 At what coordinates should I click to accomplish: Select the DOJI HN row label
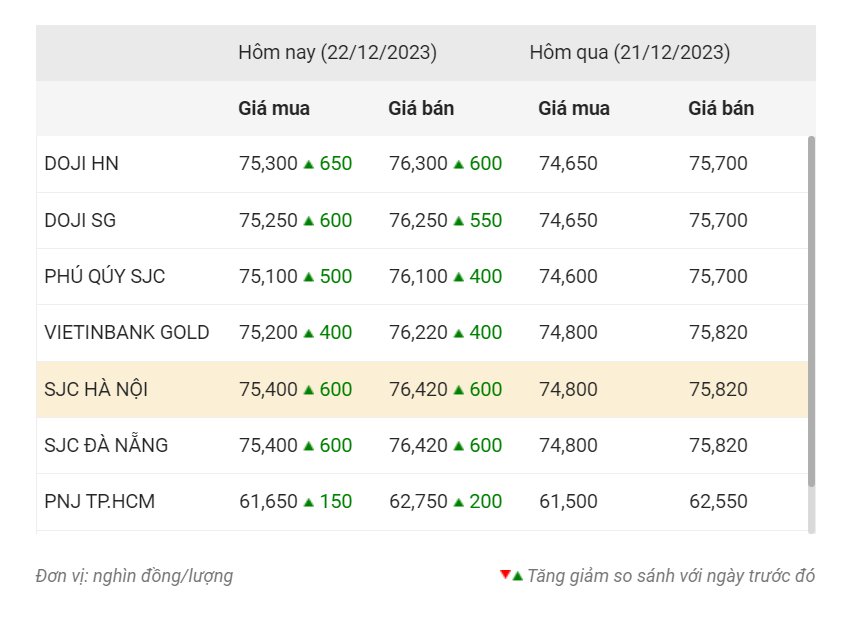[81, 163]
